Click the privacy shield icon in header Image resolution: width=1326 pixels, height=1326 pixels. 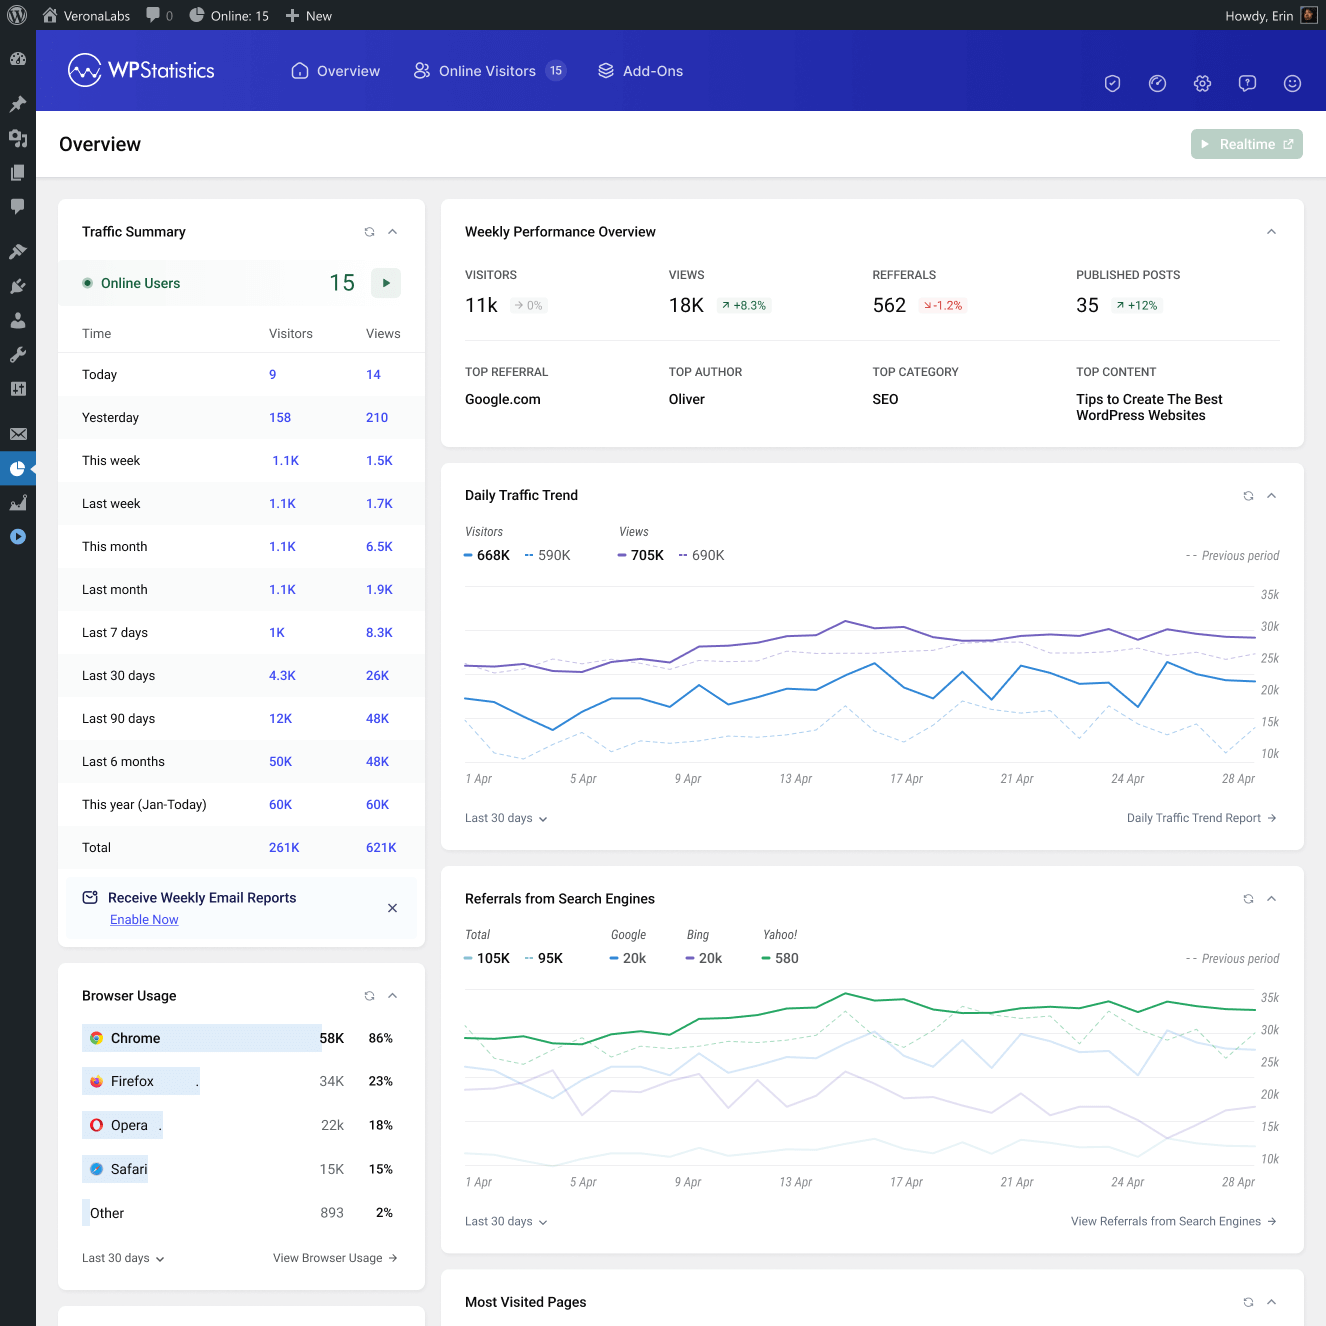click(1112, 84)
